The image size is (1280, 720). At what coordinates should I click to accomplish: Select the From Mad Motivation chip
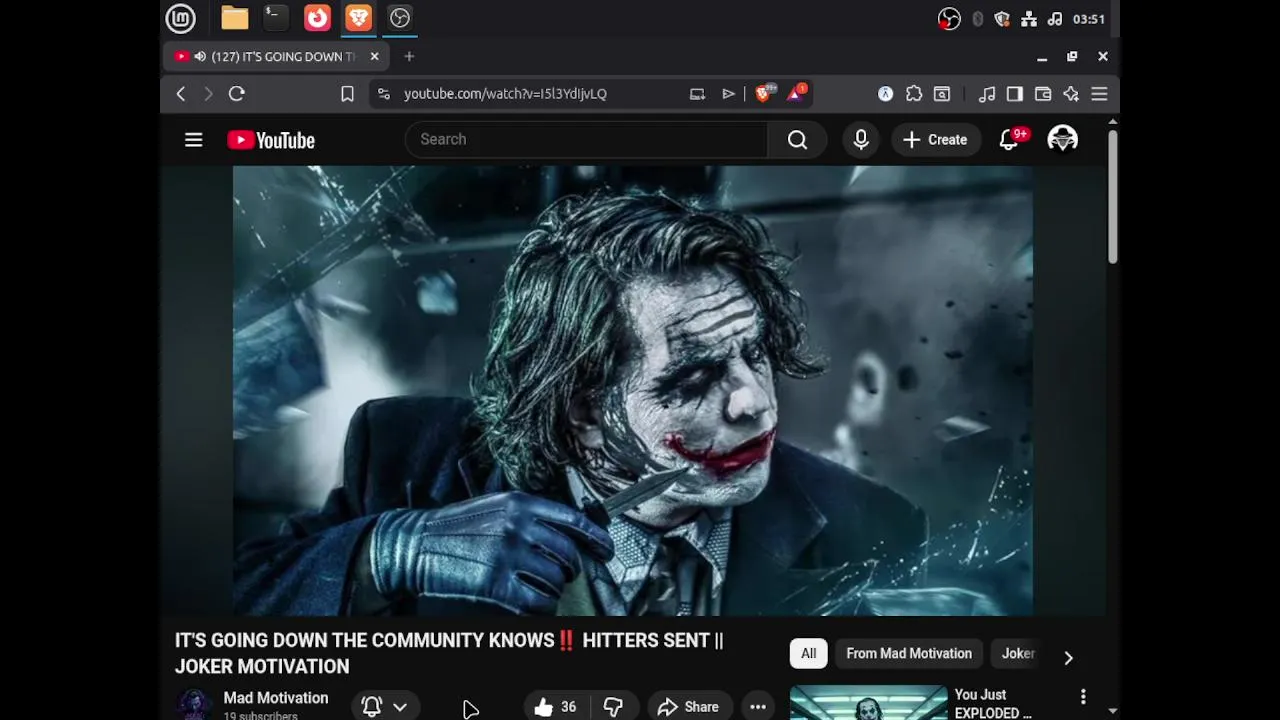(x=909, y=654)
